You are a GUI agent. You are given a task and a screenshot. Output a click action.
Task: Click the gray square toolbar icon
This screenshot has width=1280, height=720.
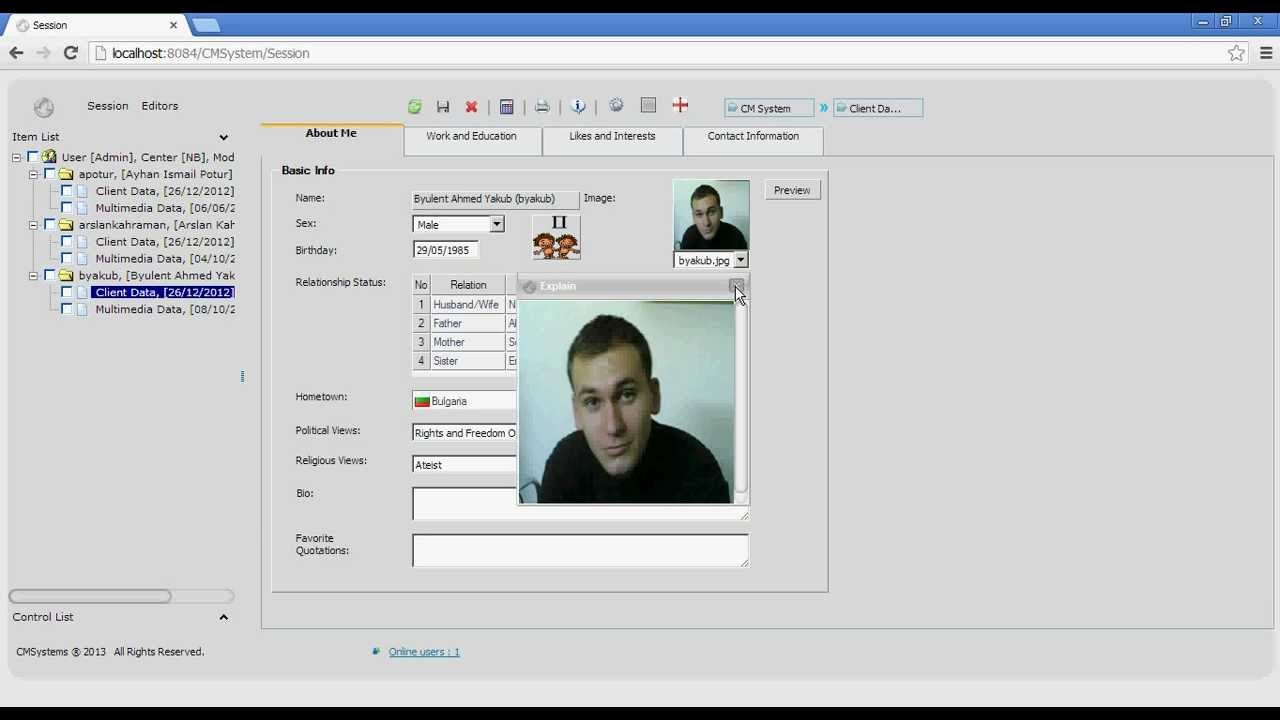pos(648,105)
